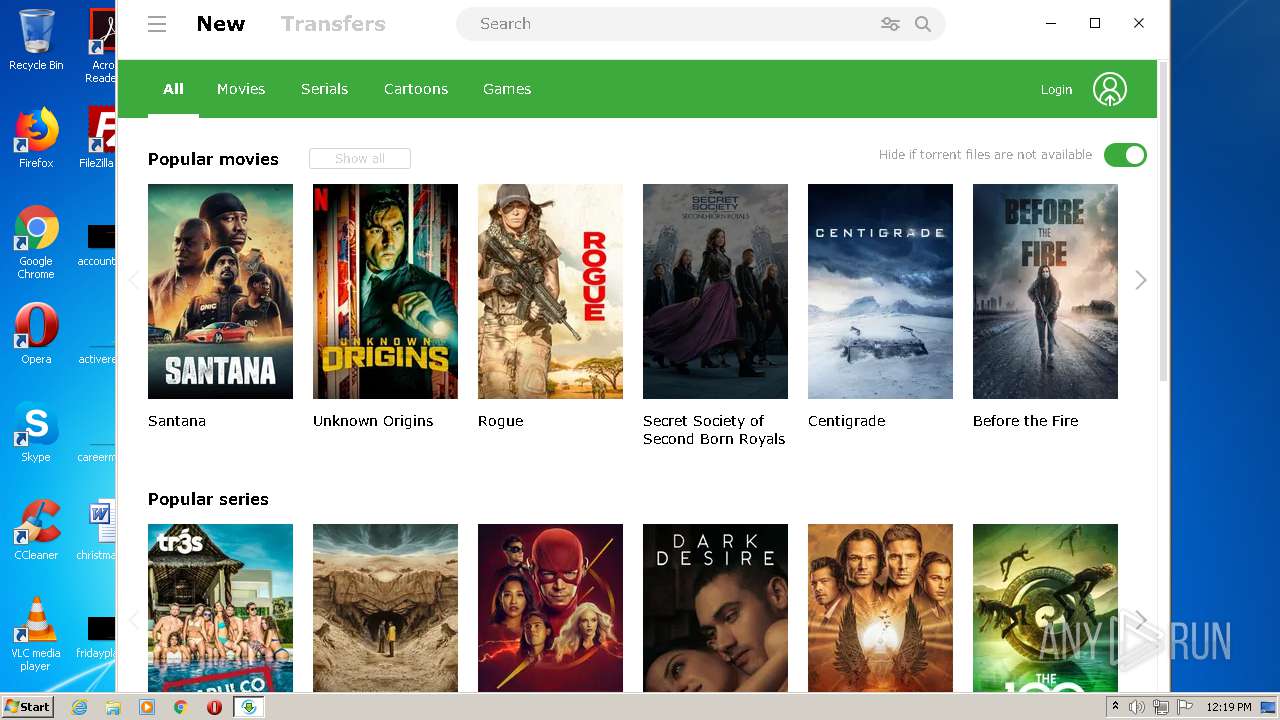Select The 100 series poster
The image size is (1280, 720).
(1045, 608)
